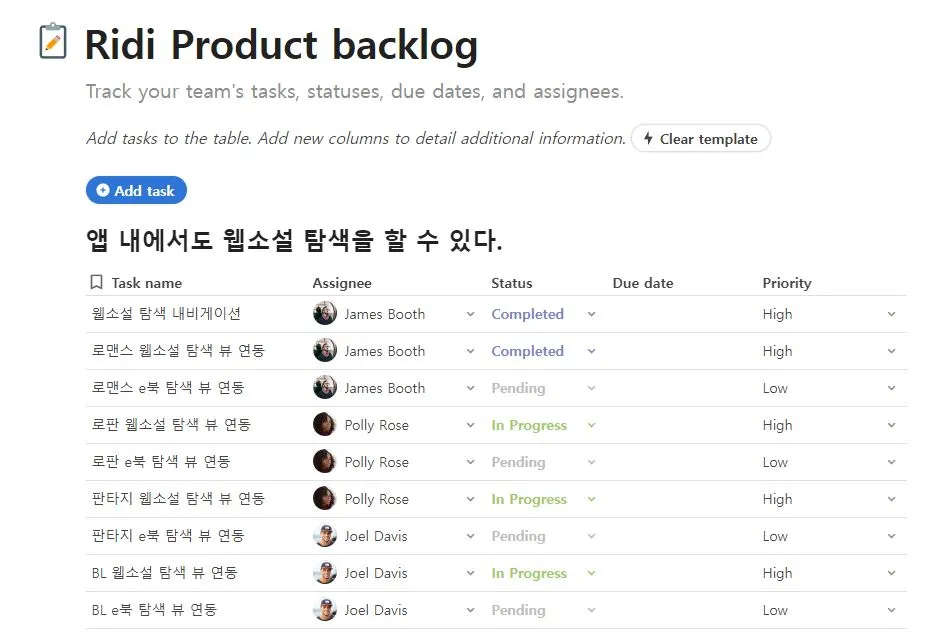Open assignee dropdown for 로맨스 웹소설 탐색 뷰 연동
The image size is (939, 635).
pos(471,351)
